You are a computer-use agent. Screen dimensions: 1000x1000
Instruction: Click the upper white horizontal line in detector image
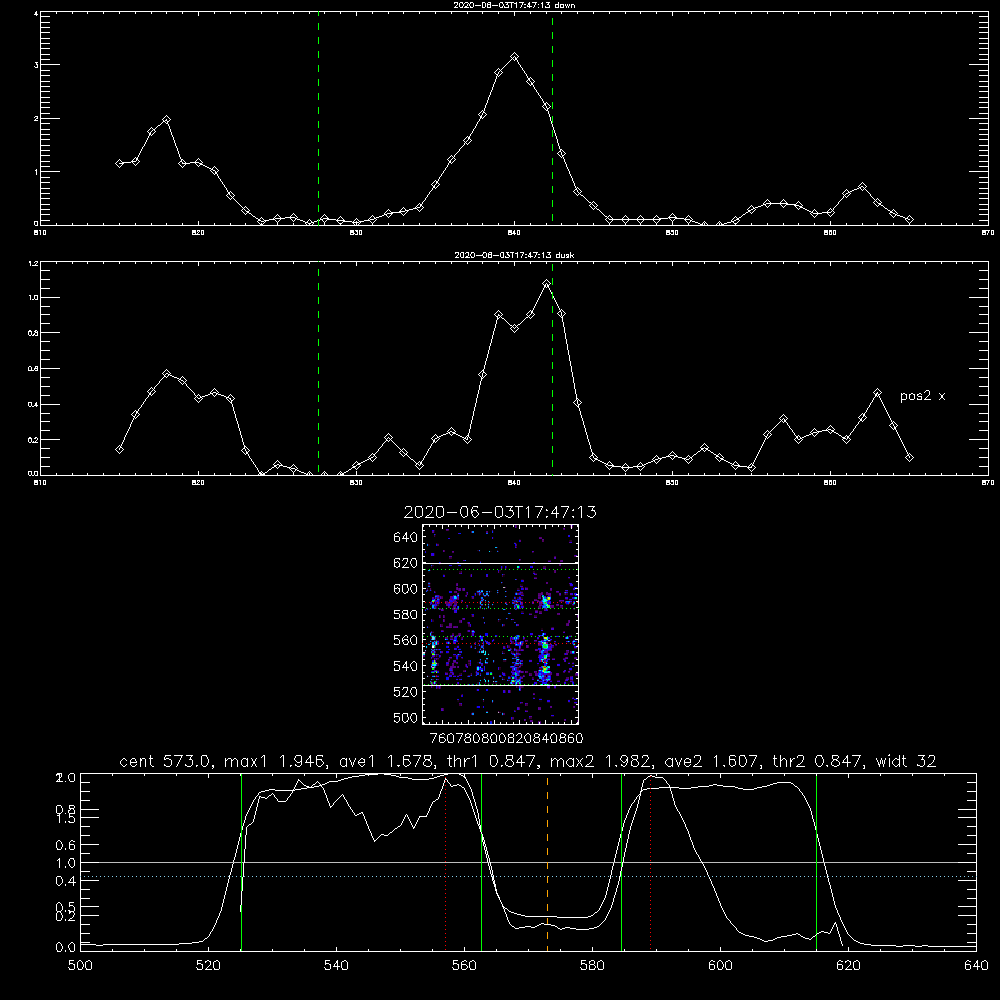(x=500, y=563)
